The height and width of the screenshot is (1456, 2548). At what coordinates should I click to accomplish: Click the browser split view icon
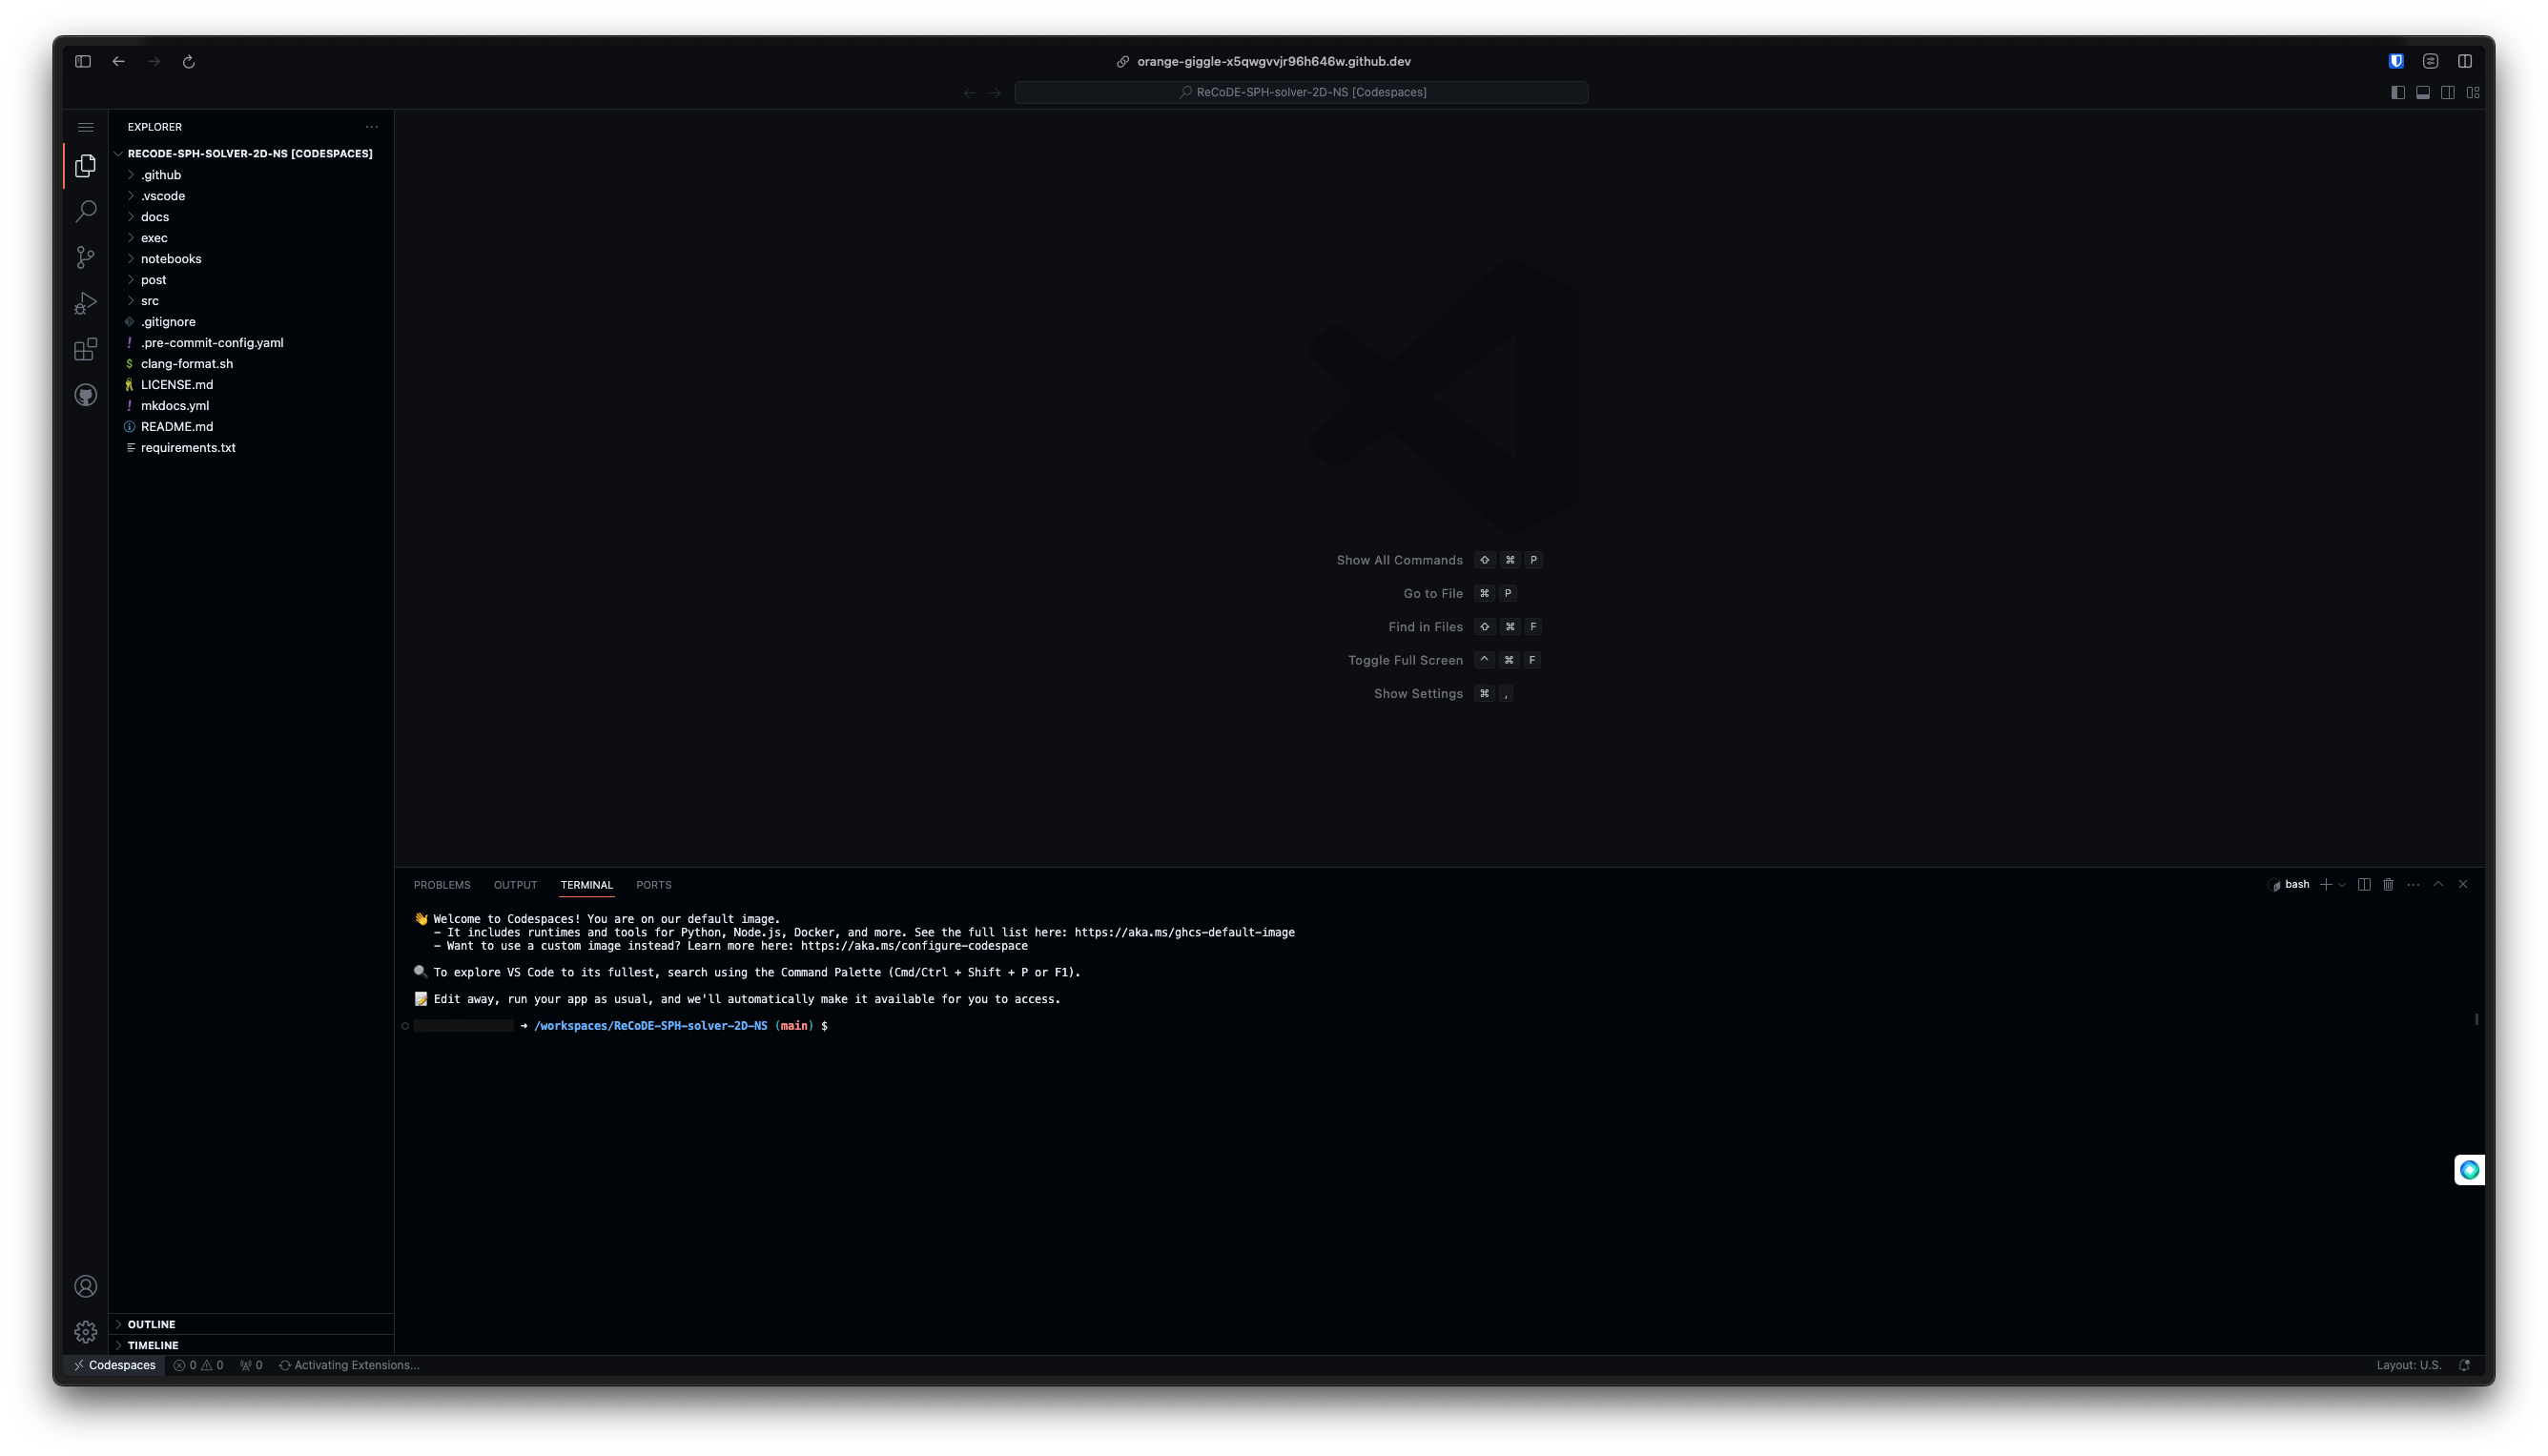click(2465, 61)
